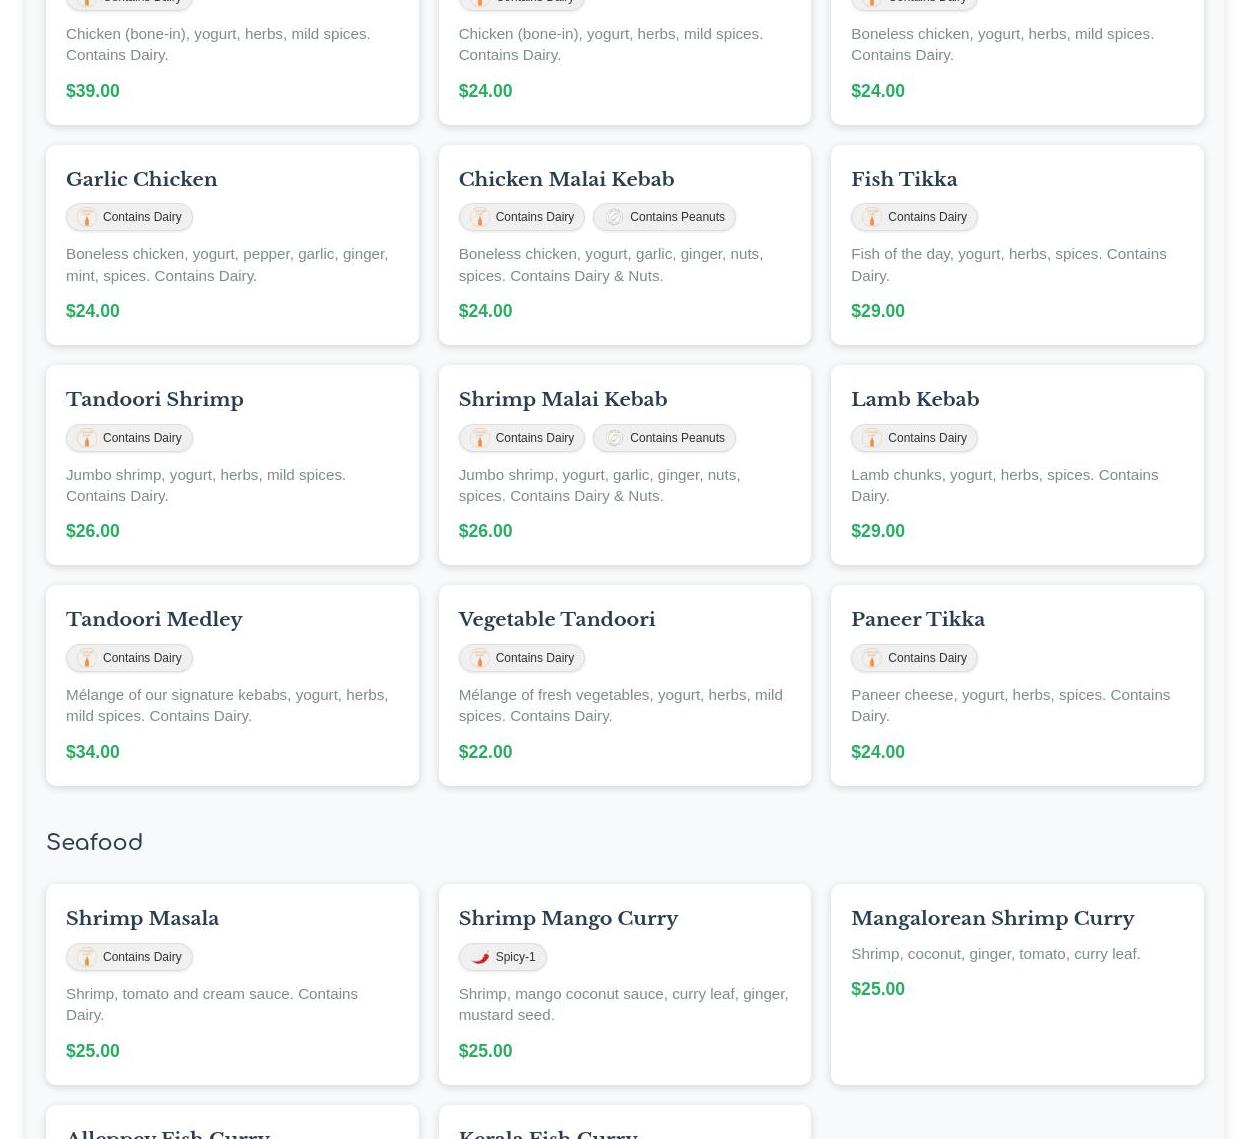Click the $29.00 price on Lamb Kebab
The width and height of the screenshot is (1250, 1139).
pyautogui.click(x=877, y=531)
